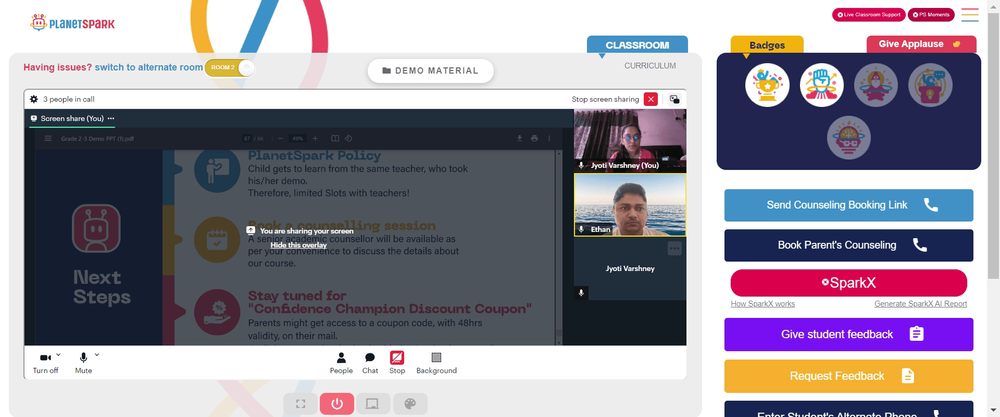Click the fullscreen expand button below call

tap(300, 404)
